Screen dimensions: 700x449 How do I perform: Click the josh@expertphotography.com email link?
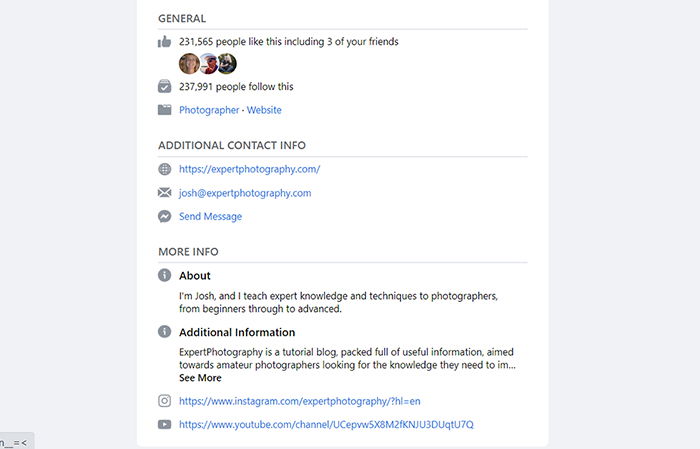pyautogui.click(x=245, y=193)
